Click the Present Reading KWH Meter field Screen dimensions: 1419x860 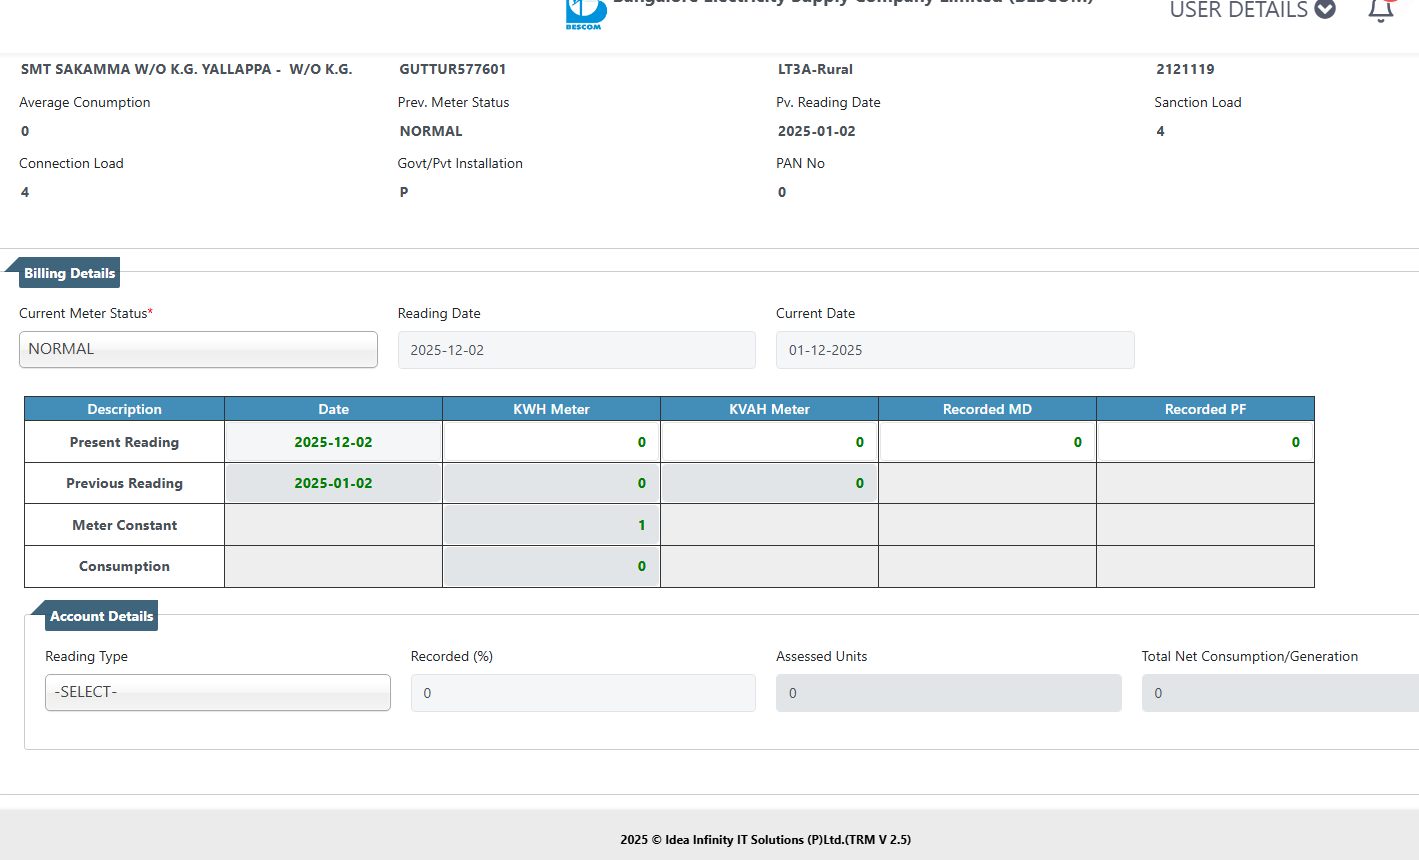coord(551,442)
